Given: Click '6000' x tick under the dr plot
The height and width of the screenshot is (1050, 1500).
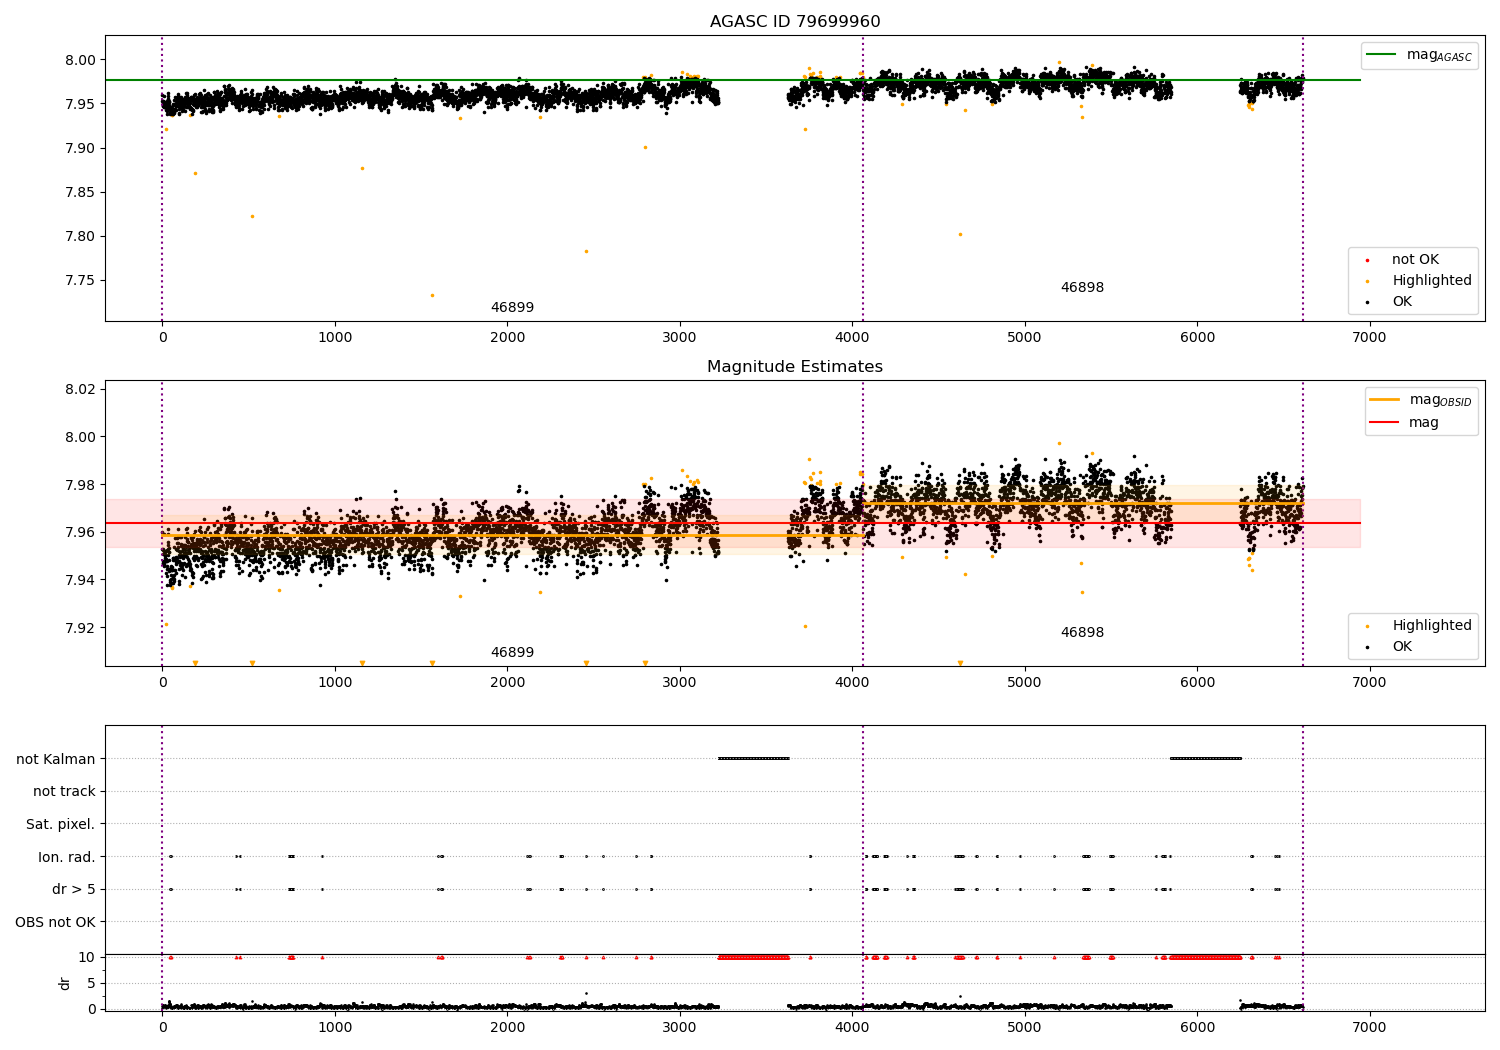Looking at the screenshot, I should (1197, 1028).
